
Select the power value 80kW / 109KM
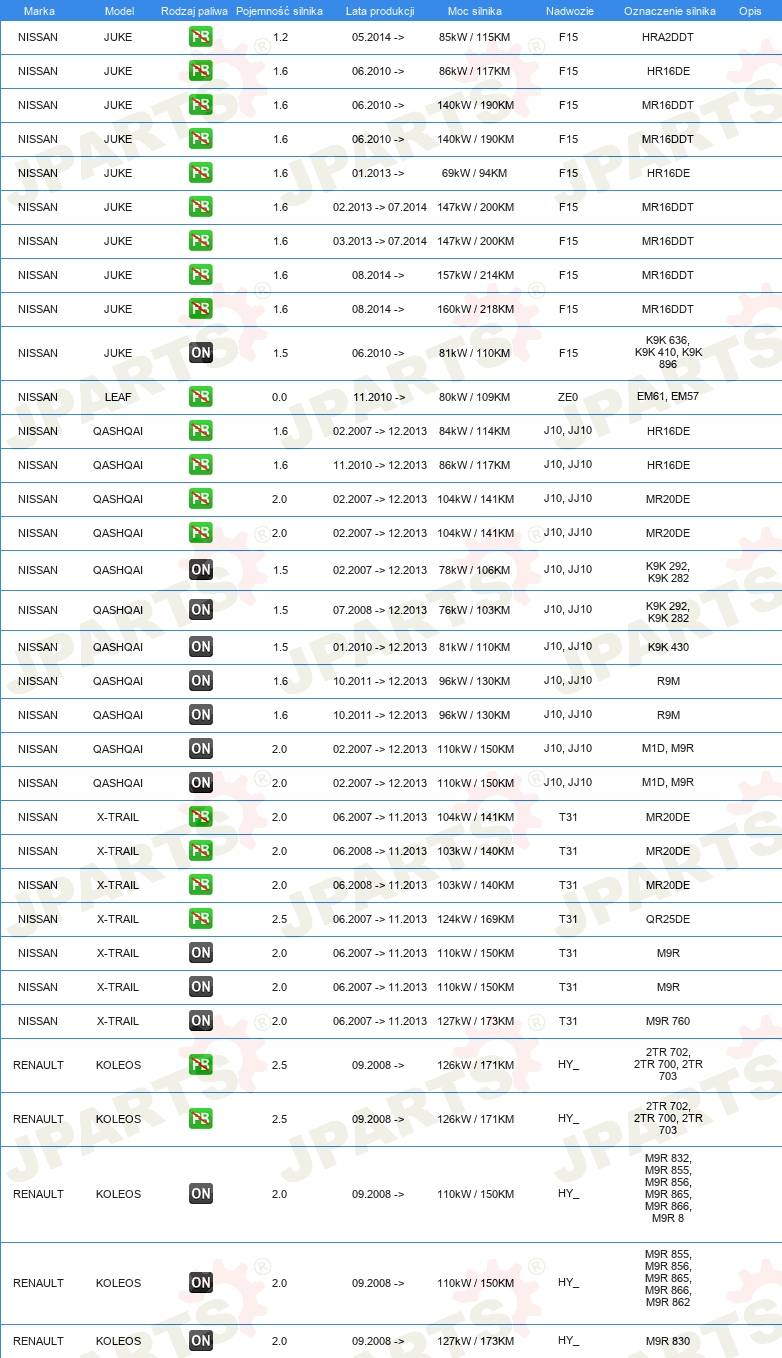[475, 397]
